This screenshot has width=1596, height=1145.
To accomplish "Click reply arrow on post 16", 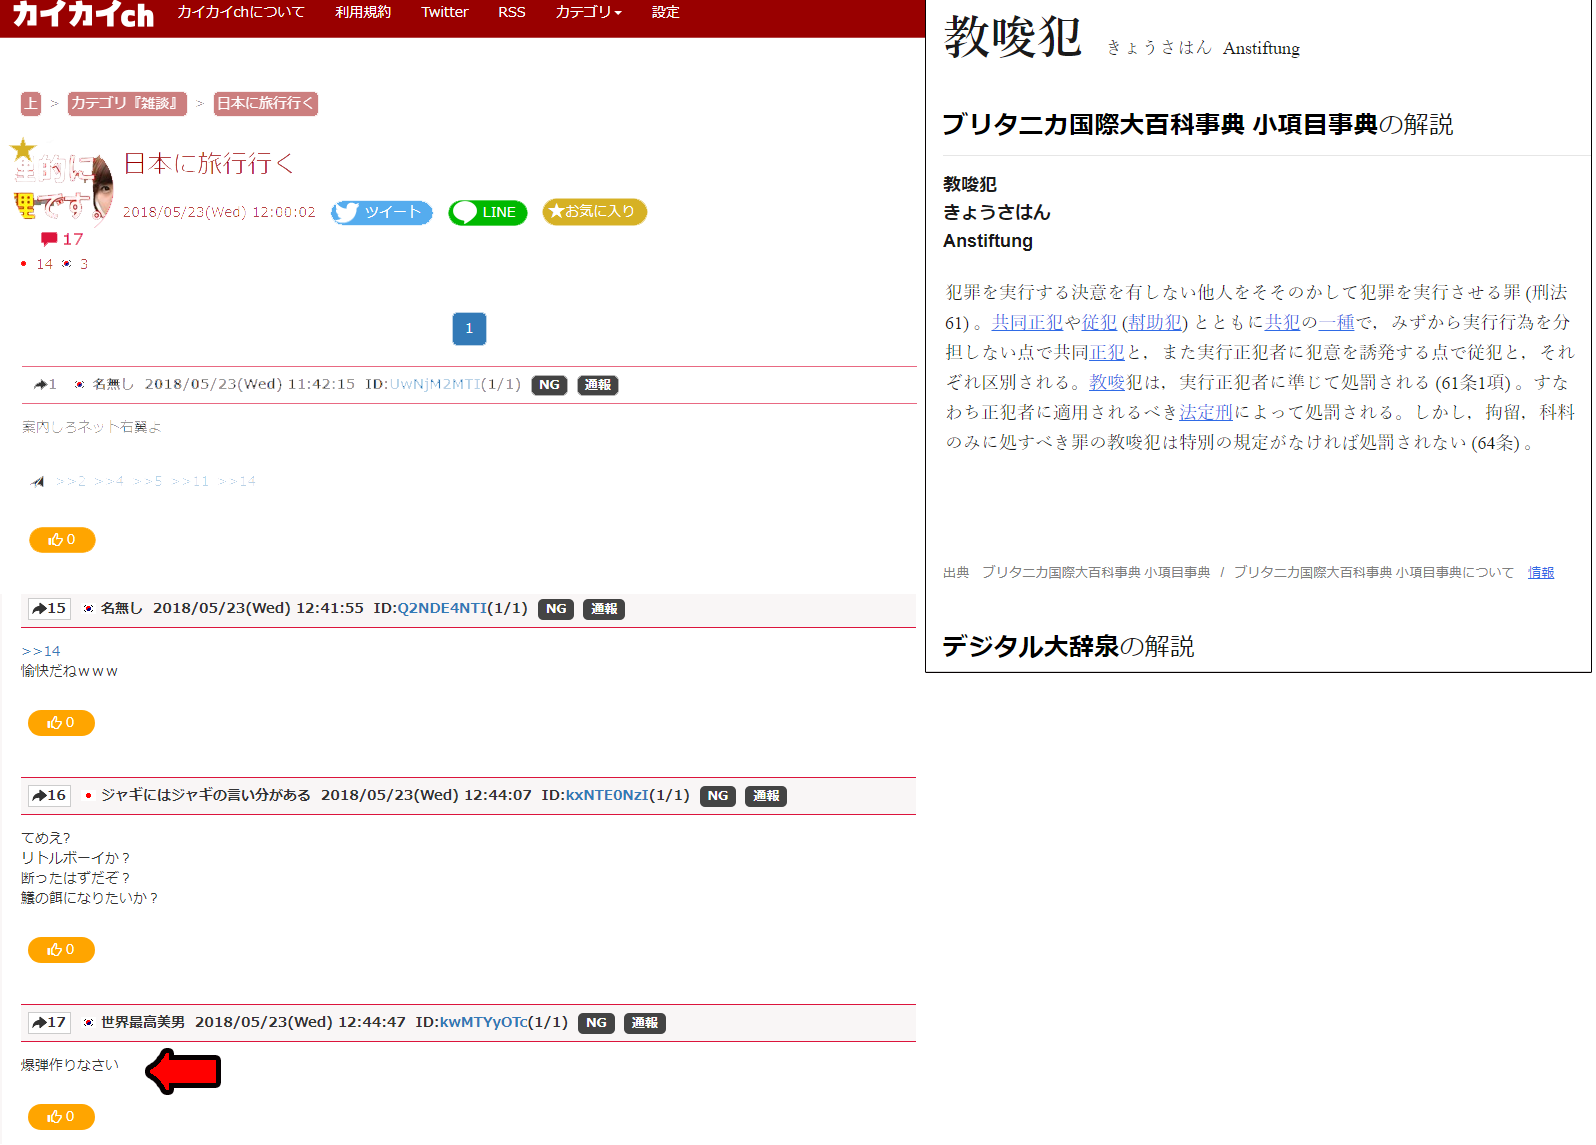I will pyautogui.click(x=48, y=796).
